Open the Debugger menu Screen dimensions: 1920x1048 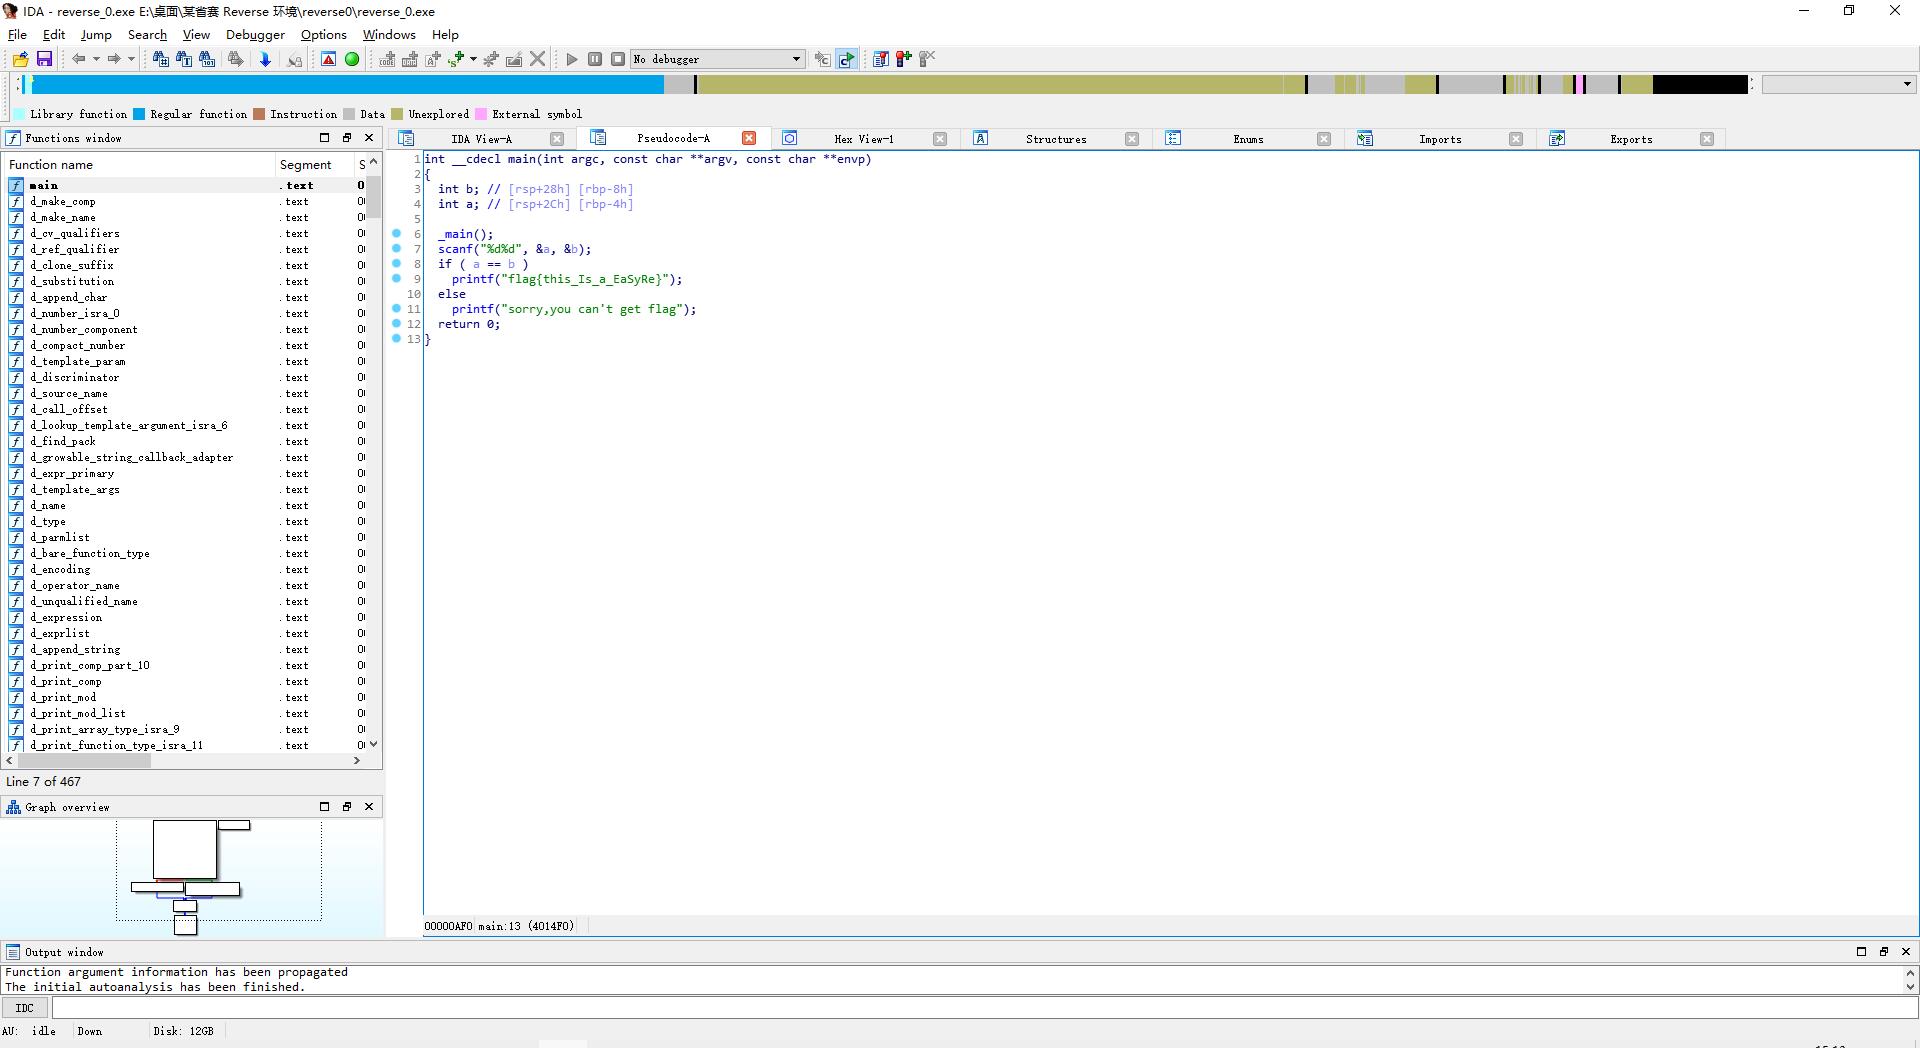255,34
